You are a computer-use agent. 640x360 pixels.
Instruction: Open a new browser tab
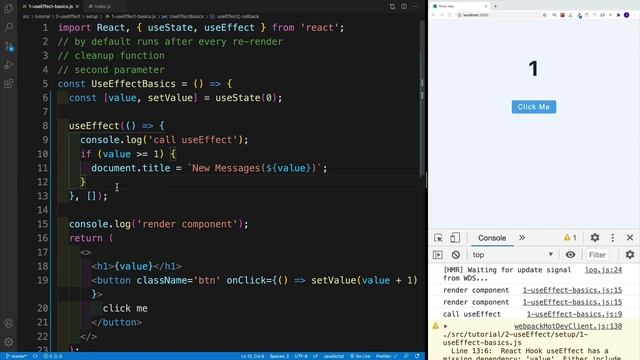496,6
